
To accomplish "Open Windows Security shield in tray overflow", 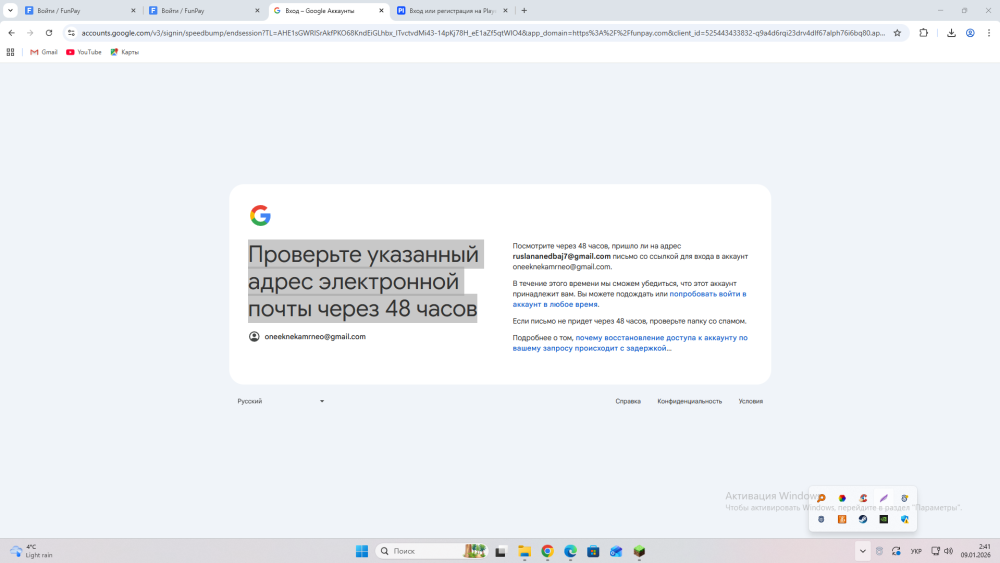I will click(904, 519).
